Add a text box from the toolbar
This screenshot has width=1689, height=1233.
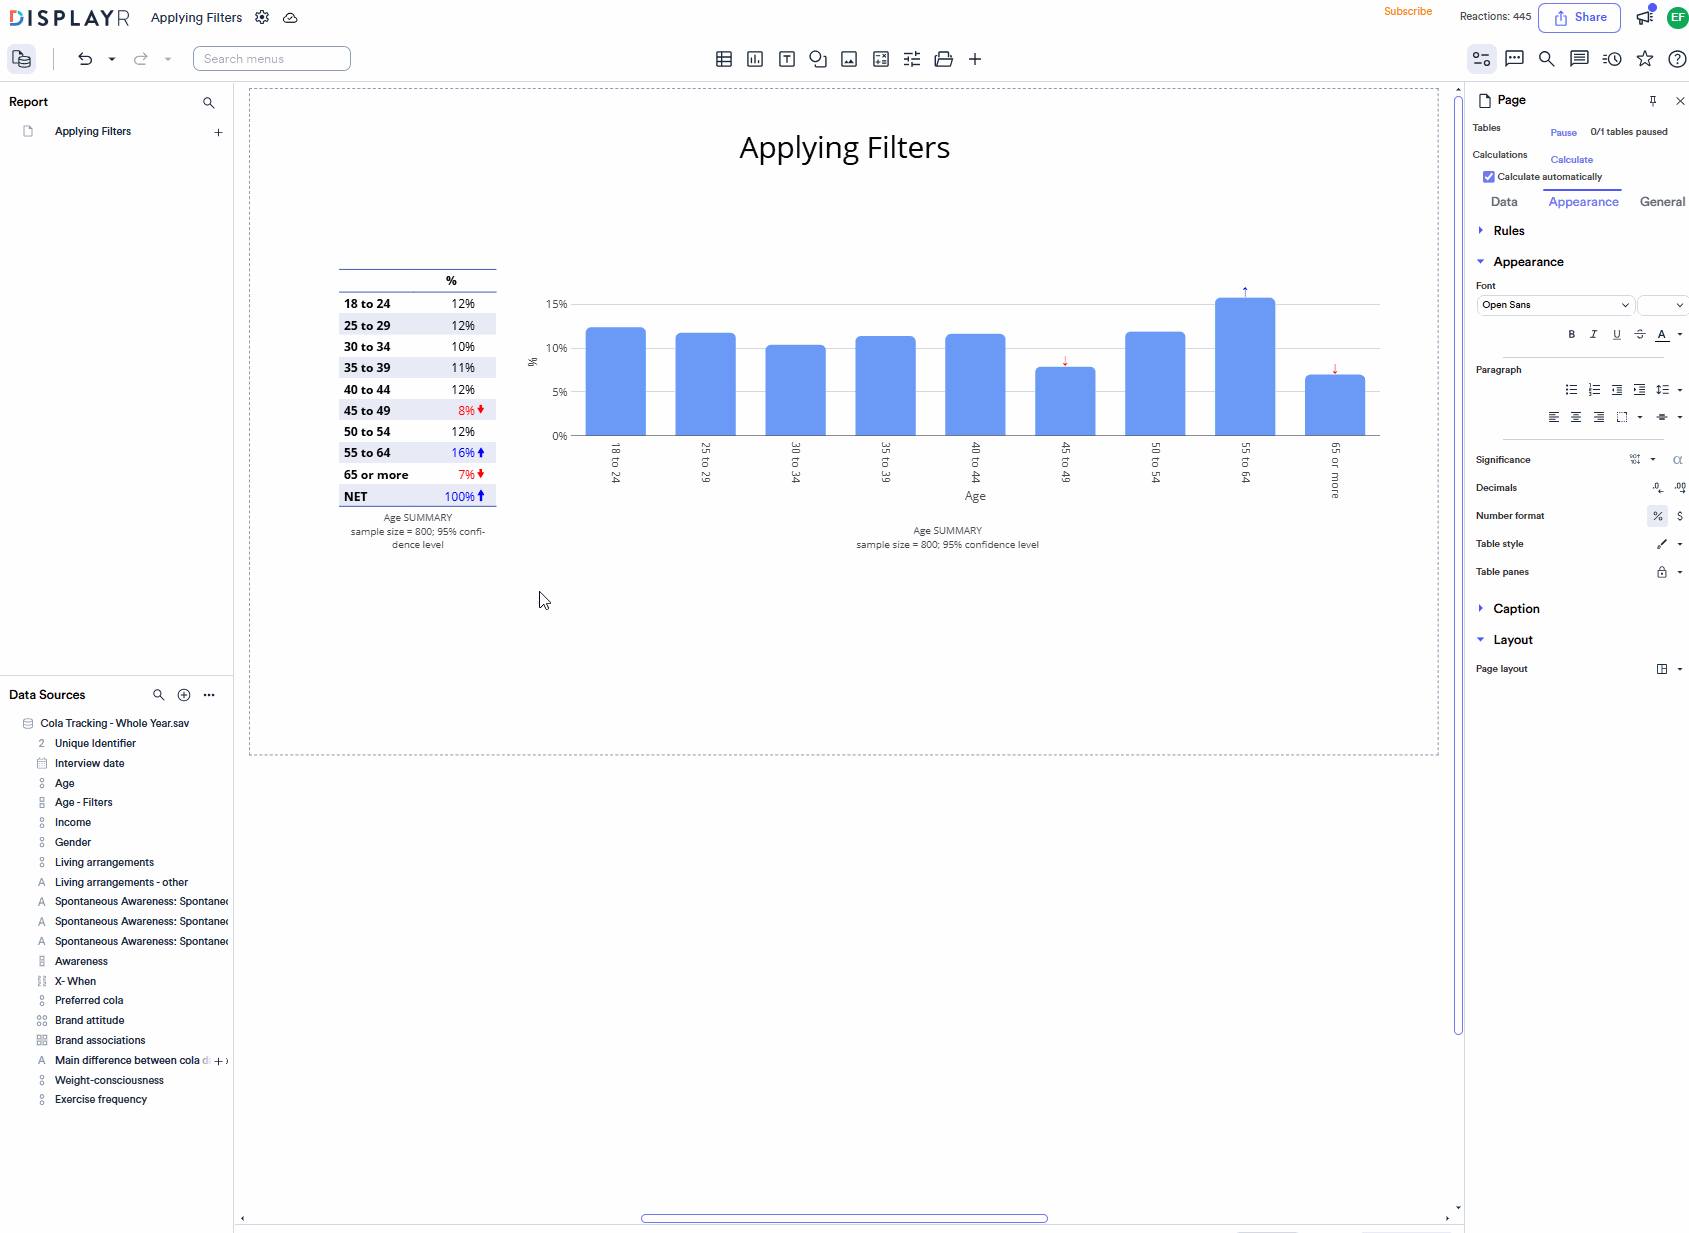tap(787, 59)
